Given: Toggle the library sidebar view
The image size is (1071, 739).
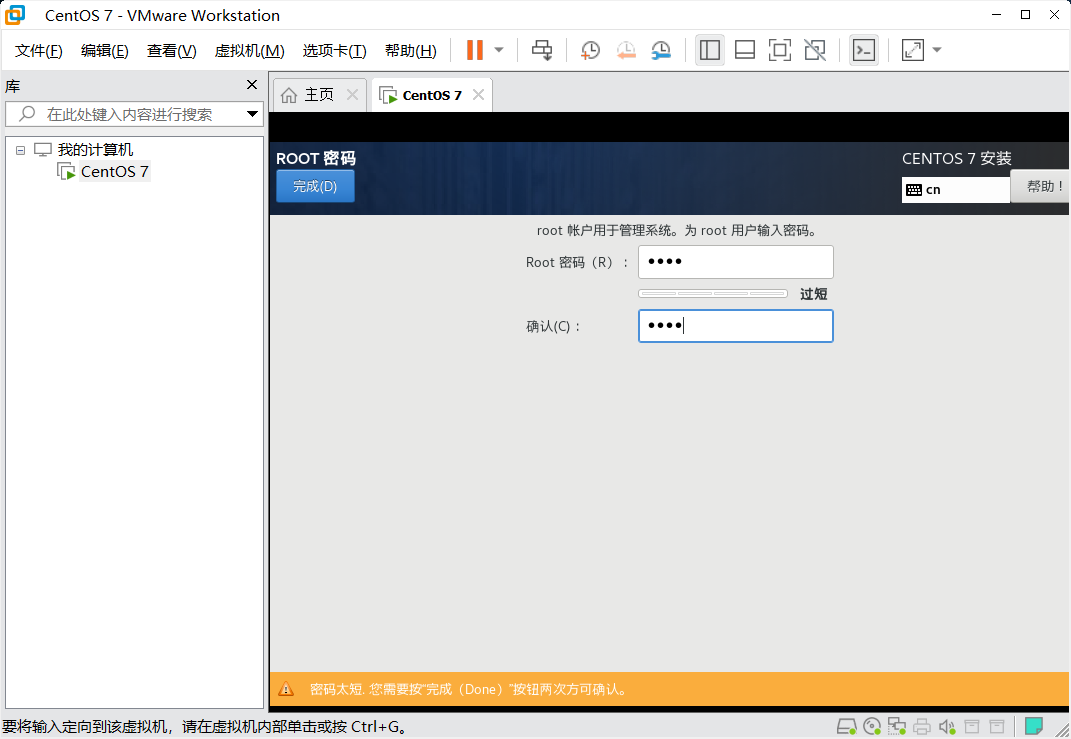Looking at the screenshot, I should coord(710,50).
